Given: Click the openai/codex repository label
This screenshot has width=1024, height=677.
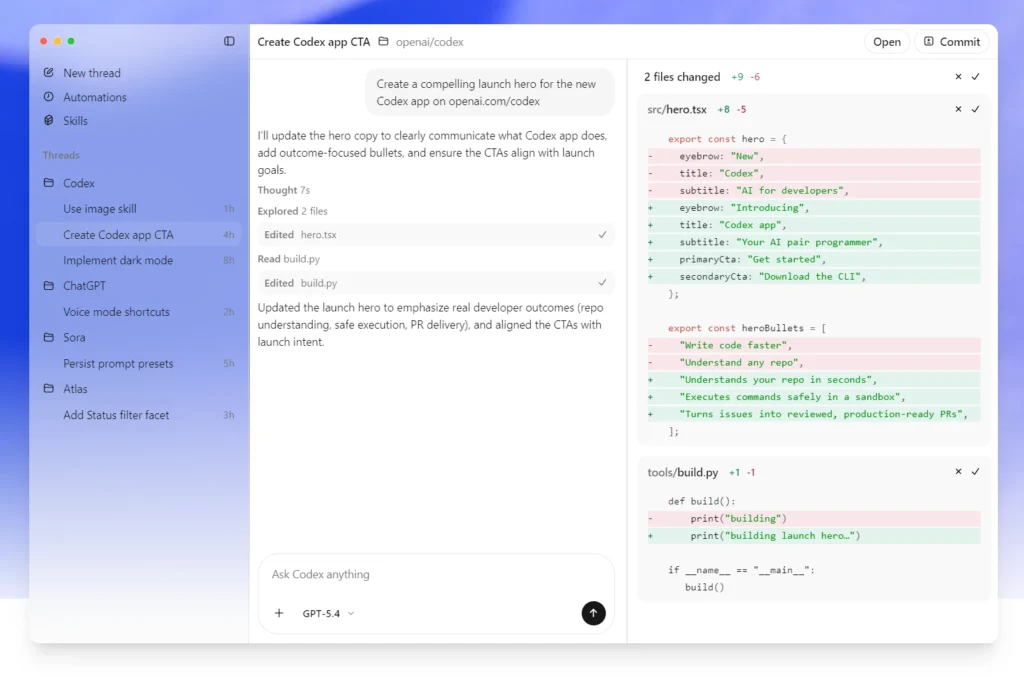Looking at the screenshot, I should tap(430, 42).
